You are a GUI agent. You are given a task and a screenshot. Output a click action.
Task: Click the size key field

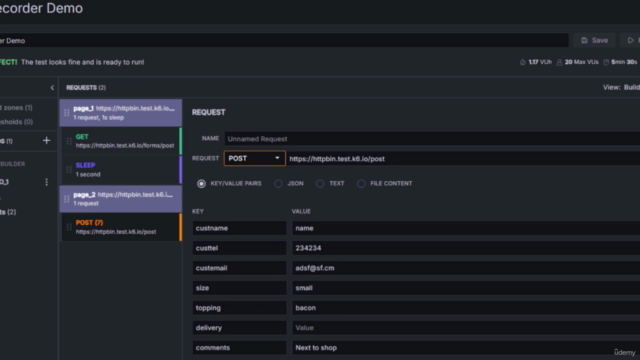pyautogui.click(x=239, y=288)
